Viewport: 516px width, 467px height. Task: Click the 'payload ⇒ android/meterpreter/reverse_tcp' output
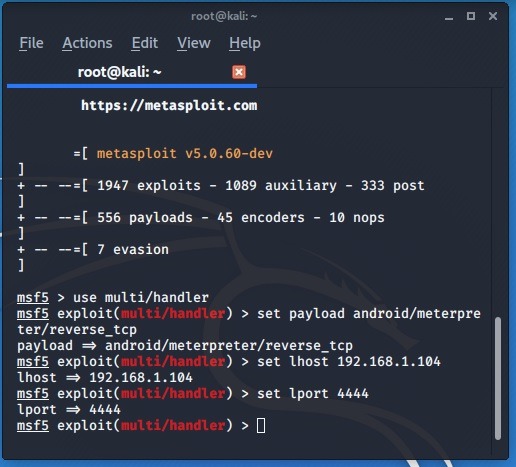pos(185,345)
